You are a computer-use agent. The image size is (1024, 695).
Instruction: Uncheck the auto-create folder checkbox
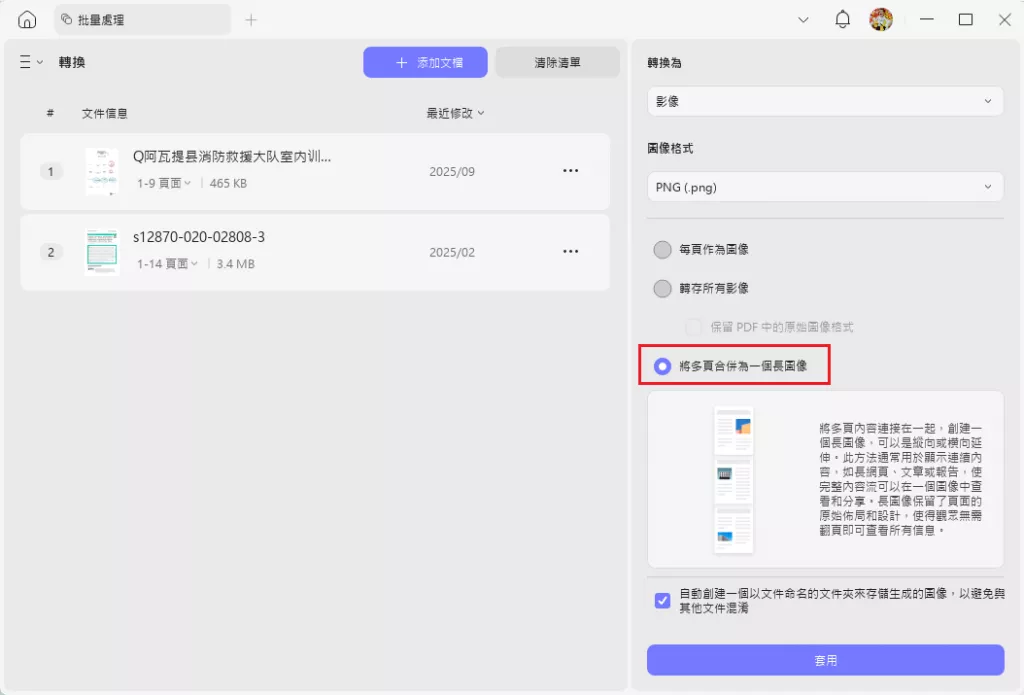tap(662, 600)
